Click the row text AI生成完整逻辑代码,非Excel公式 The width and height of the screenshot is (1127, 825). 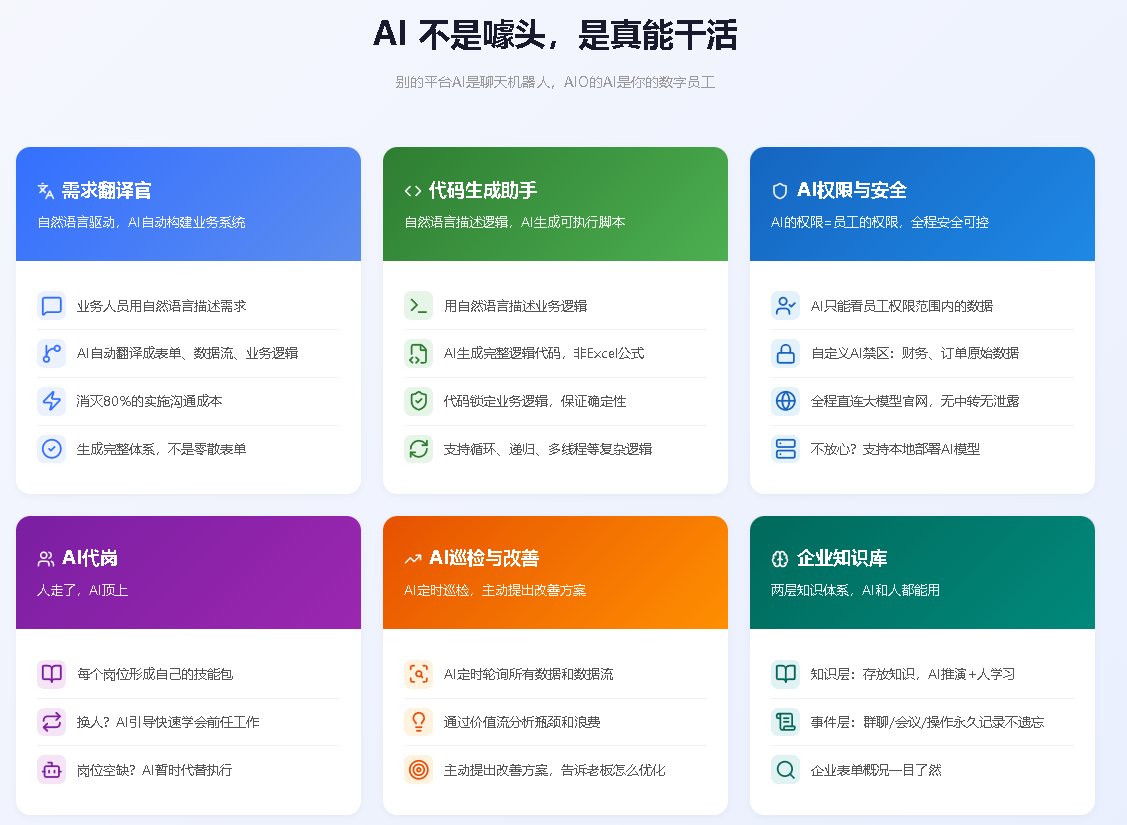pyautogui.click(x=544, y=354)
